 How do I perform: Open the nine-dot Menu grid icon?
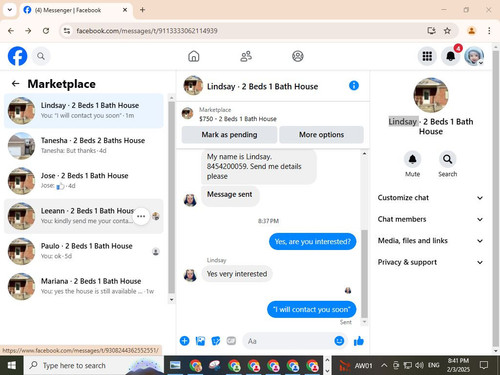[427, 56]
